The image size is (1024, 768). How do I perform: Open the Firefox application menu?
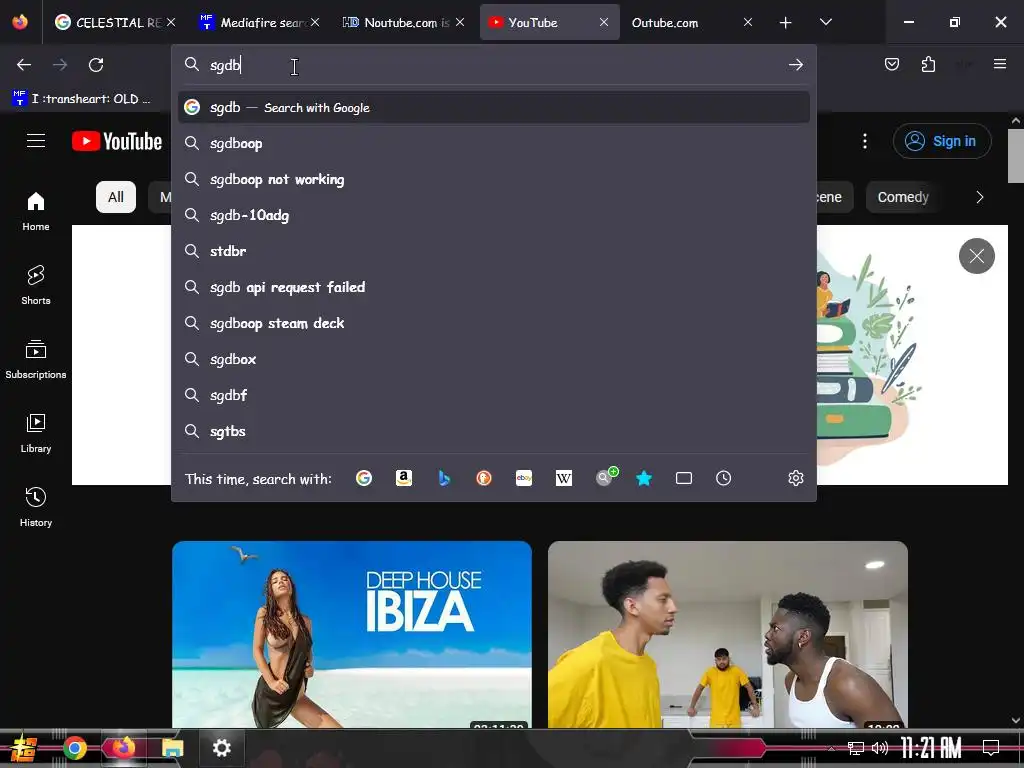point(999,64)
